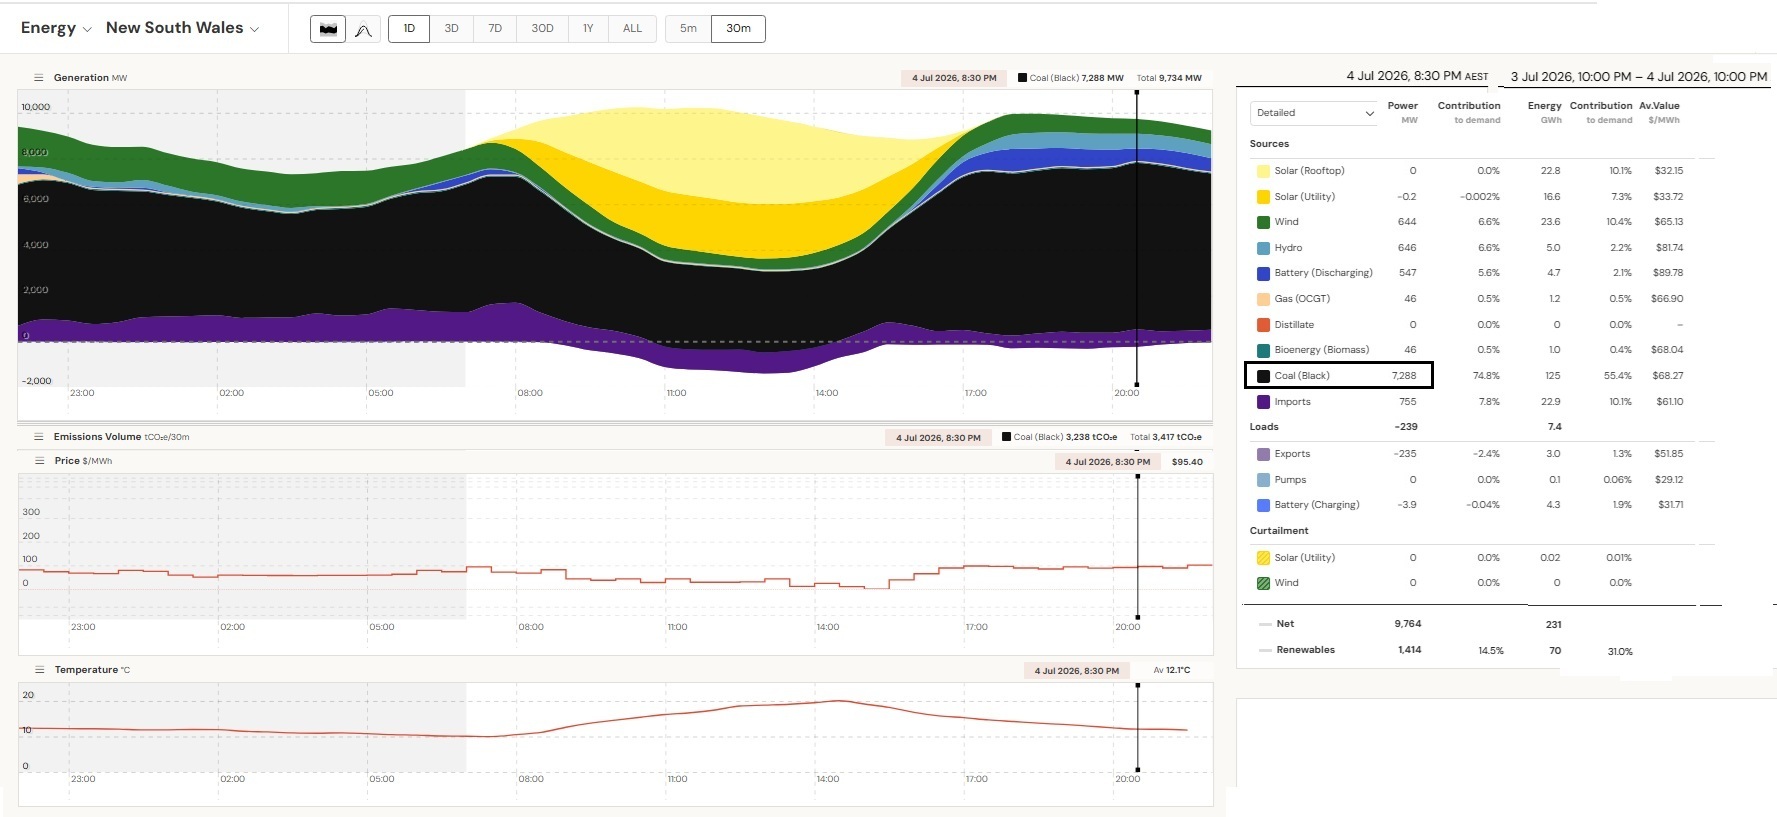This screenshot has width=1777, height=817.
Task: Open the Generation panel hamburger menu
Action: pos(39,78)
